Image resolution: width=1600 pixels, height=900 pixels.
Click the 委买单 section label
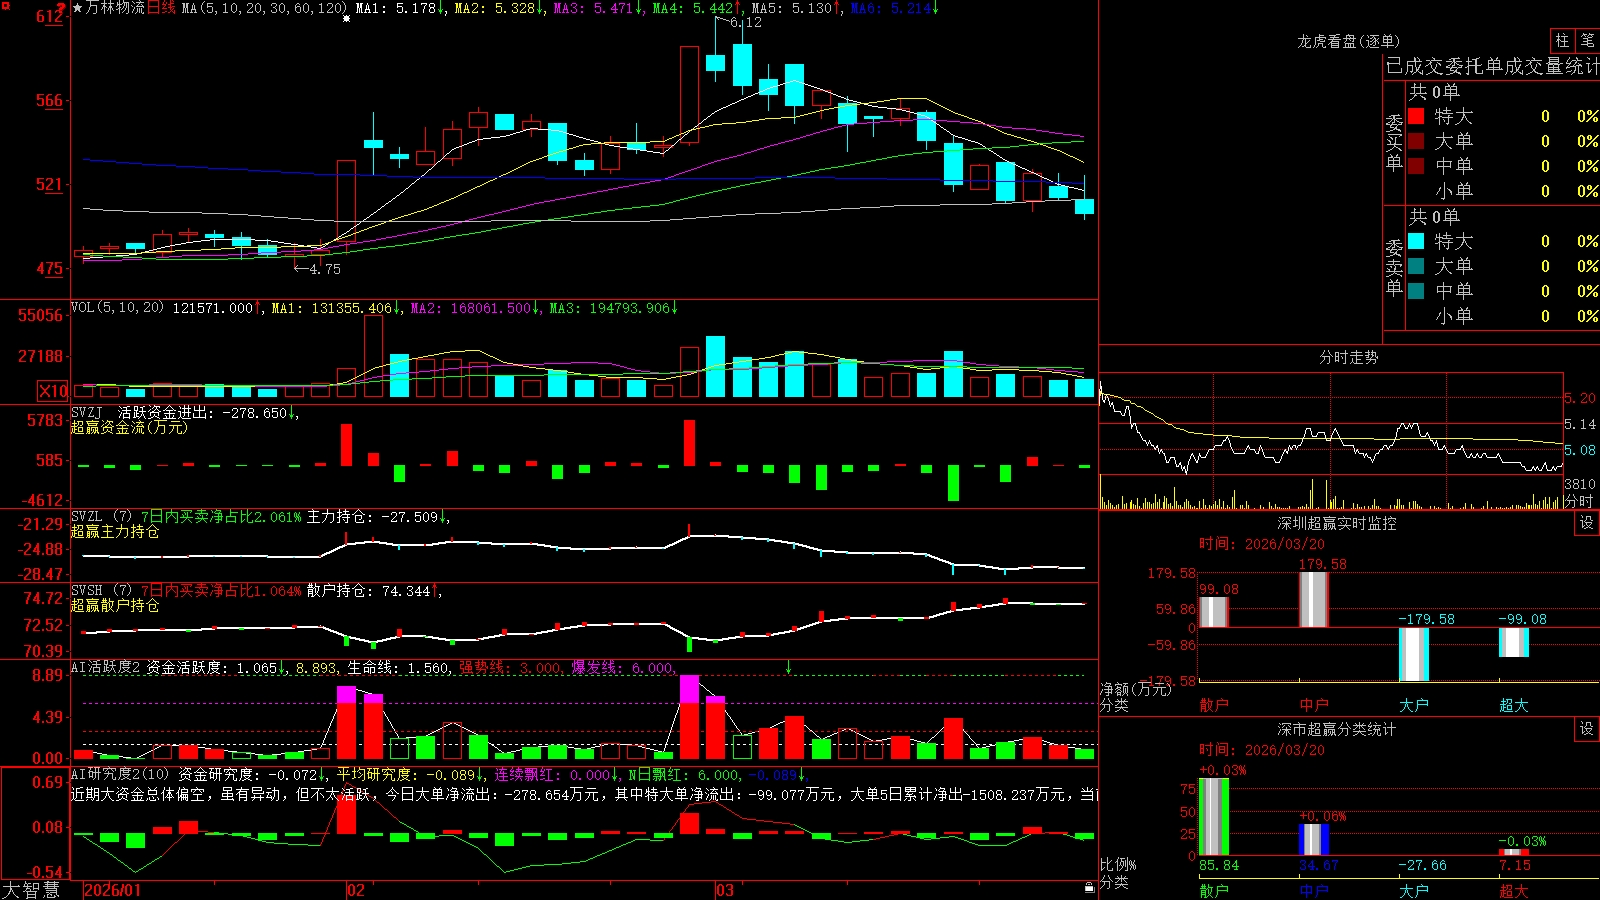[1394, 142]
